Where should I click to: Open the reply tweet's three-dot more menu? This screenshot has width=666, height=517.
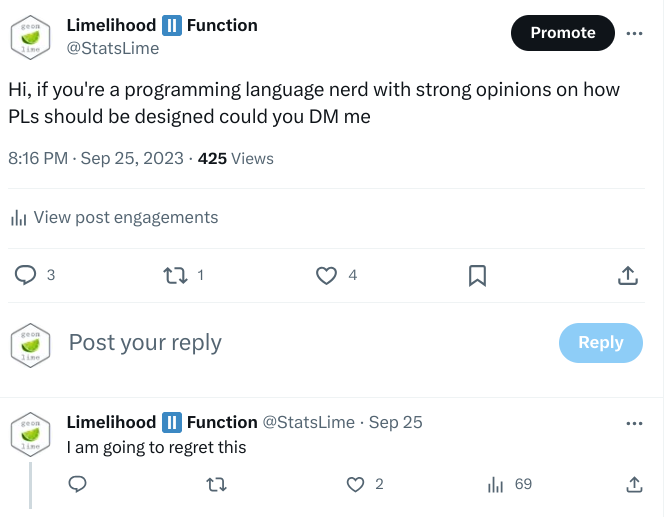click(634, 423)
